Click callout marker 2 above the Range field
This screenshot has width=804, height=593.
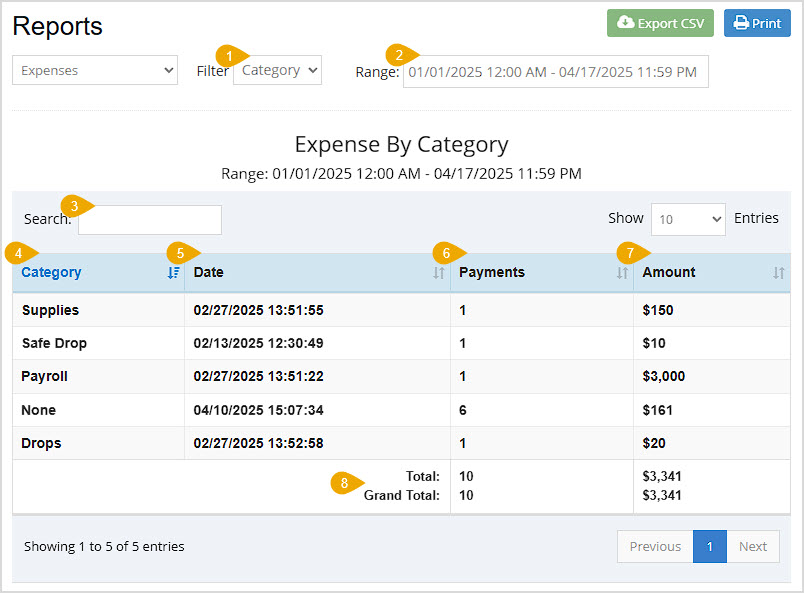coord(400,56)
